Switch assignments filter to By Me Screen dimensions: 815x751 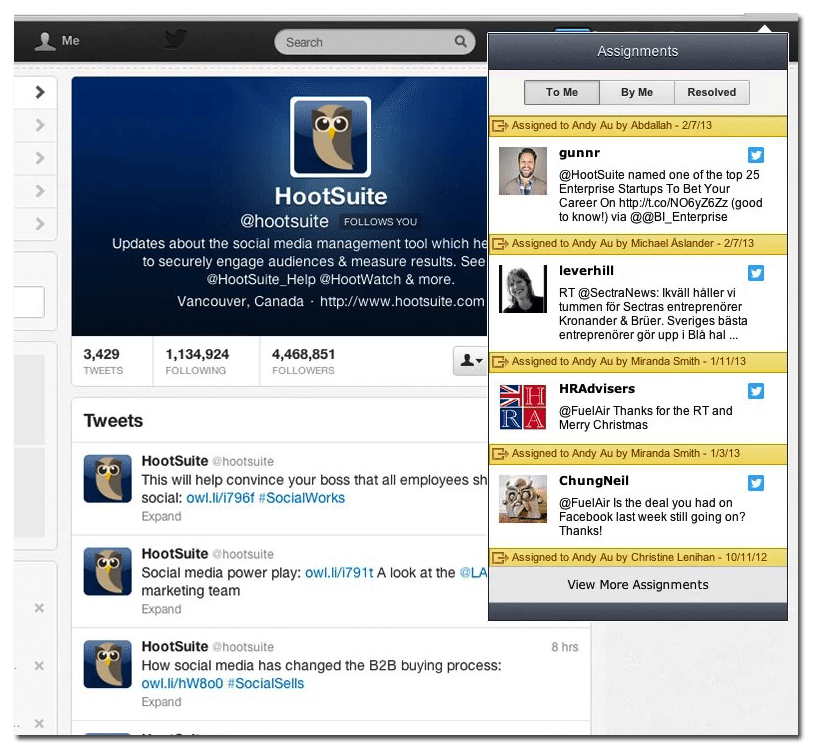[636, 93]
